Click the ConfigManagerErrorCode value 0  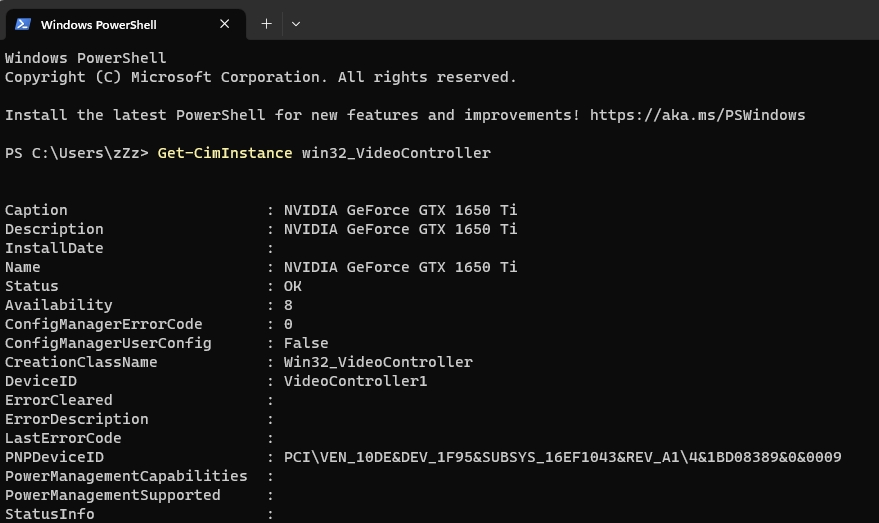pyautogui.click(x=288, y=324)
